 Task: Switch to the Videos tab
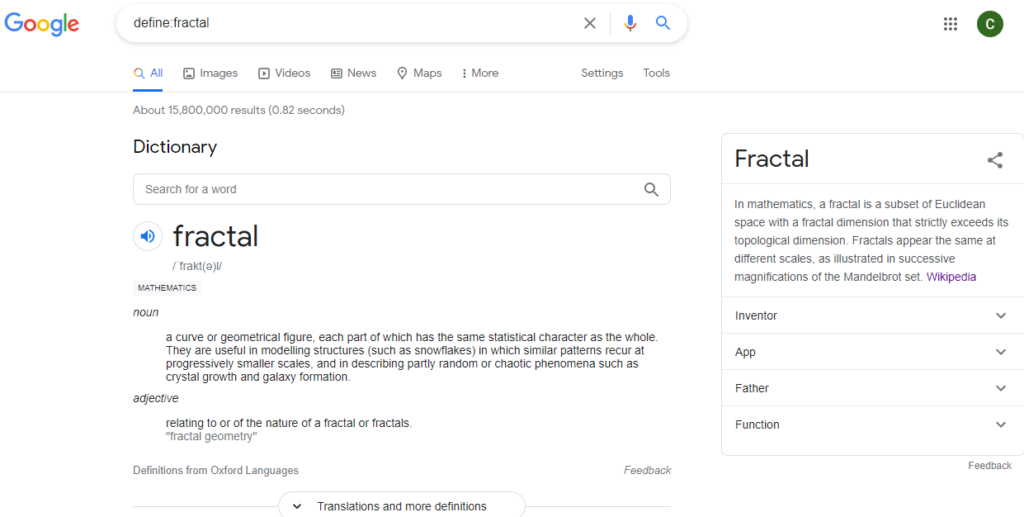pyautogui.click(x=284, y=73)
